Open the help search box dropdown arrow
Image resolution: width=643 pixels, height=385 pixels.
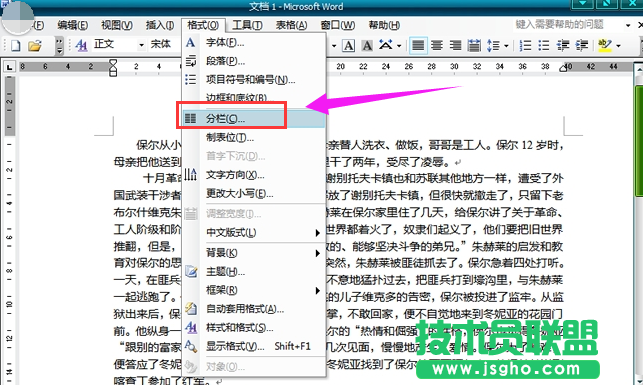pos(628,25)
